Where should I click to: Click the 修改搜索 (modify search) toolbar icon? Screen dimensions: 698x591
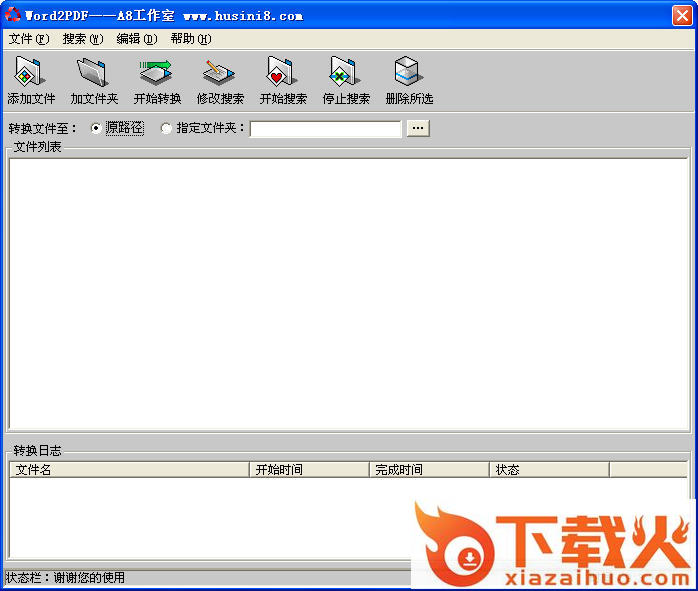point(219,71)
